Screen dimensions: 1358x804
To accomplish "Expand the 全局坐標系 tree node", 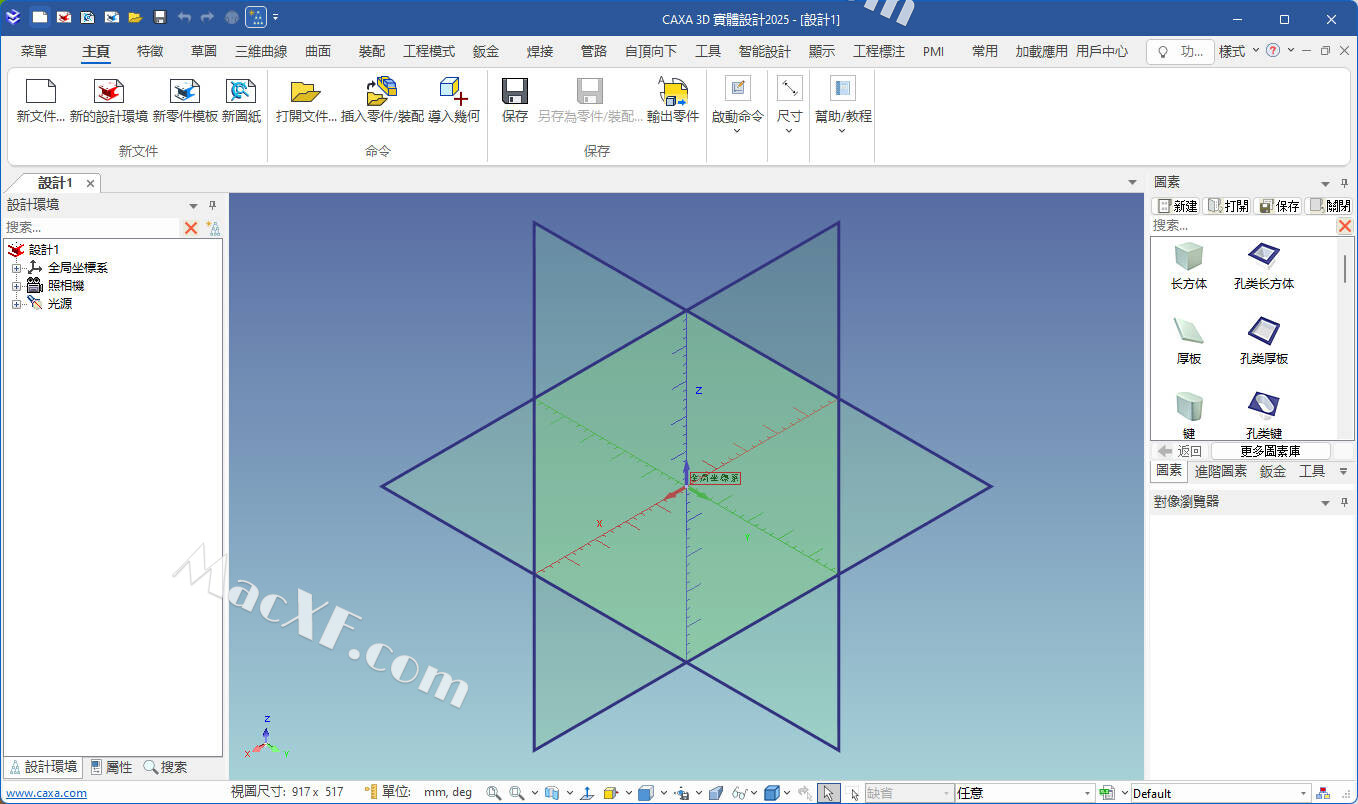I will tap(16, 268).
